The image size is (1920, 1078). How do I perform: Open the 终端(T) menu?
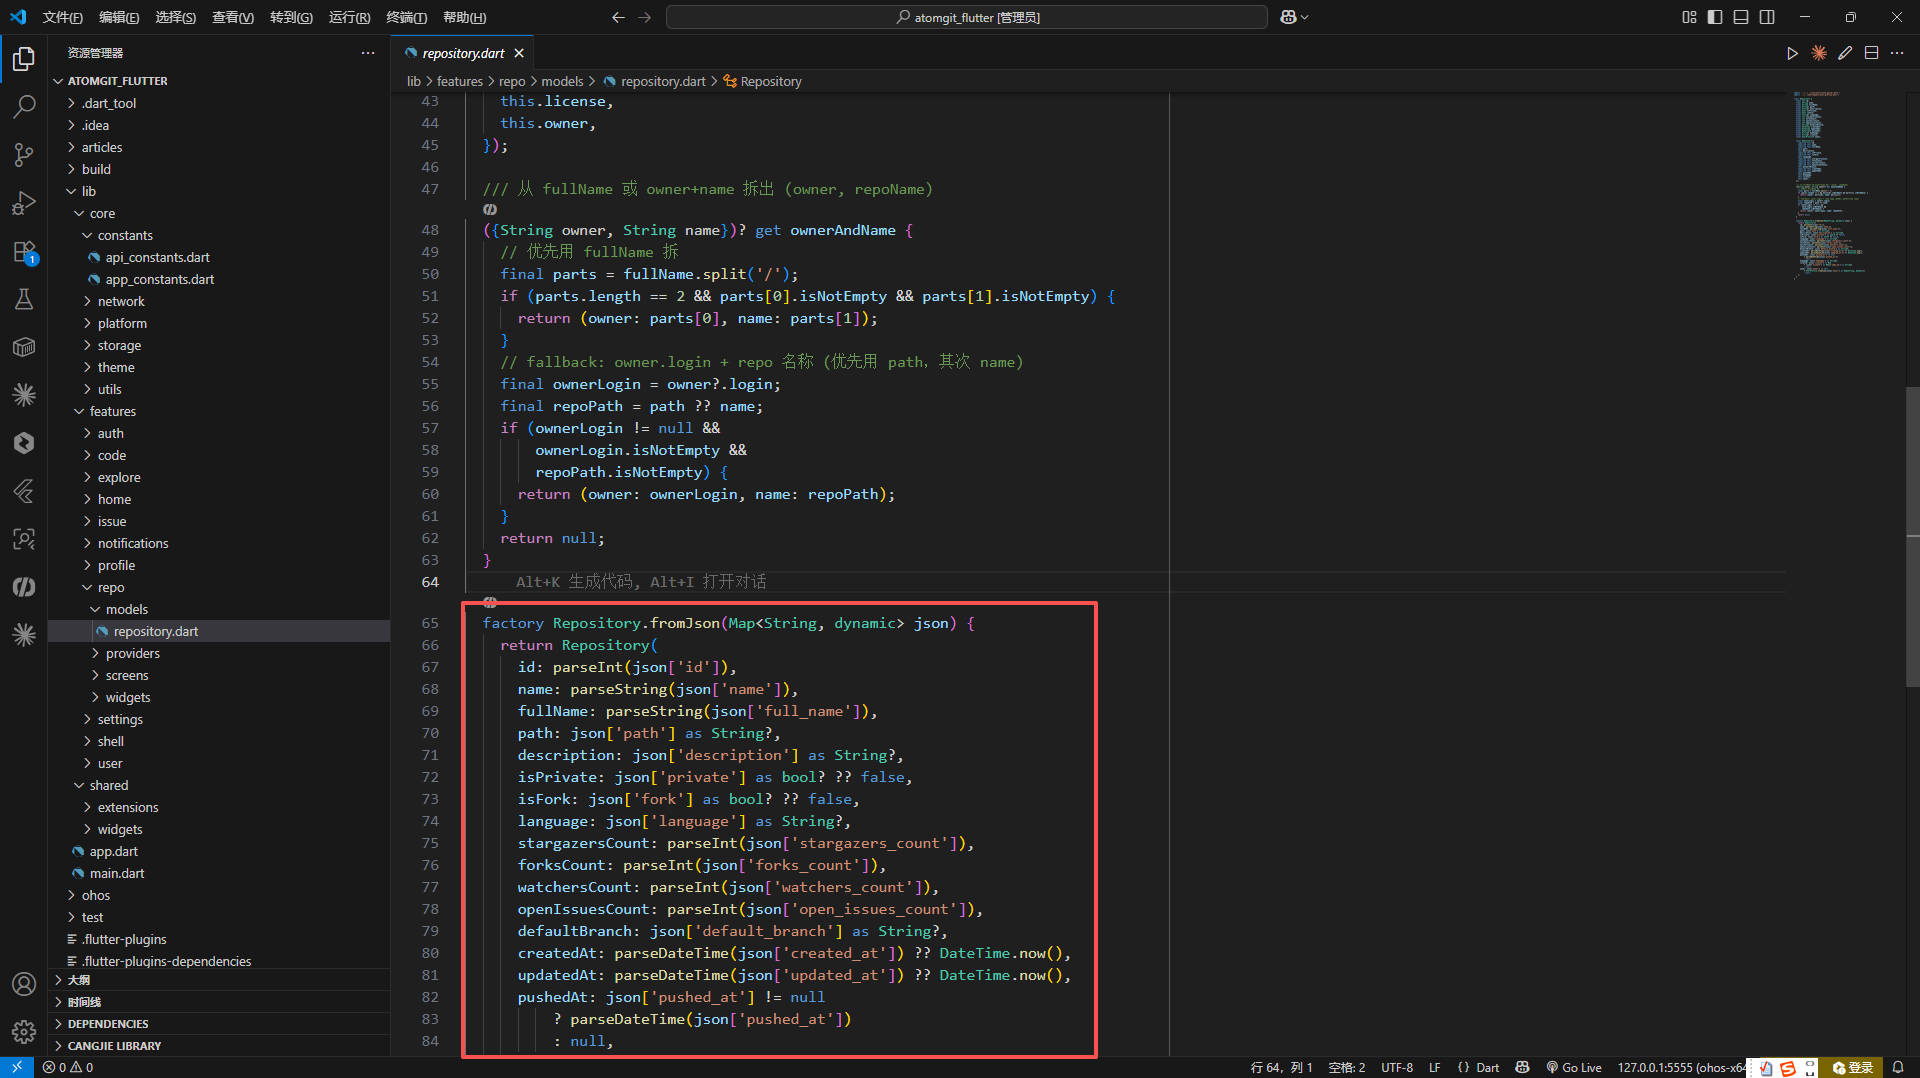[x=406, y=17]
